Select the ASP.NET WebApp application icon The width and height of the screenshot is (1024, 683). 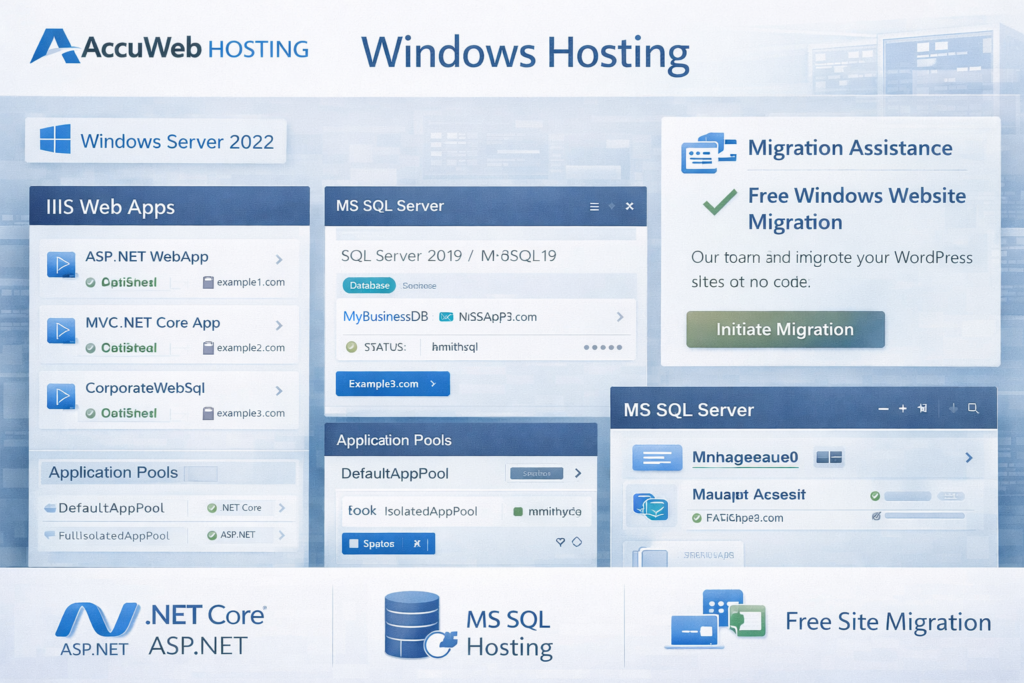click(62, 262)
